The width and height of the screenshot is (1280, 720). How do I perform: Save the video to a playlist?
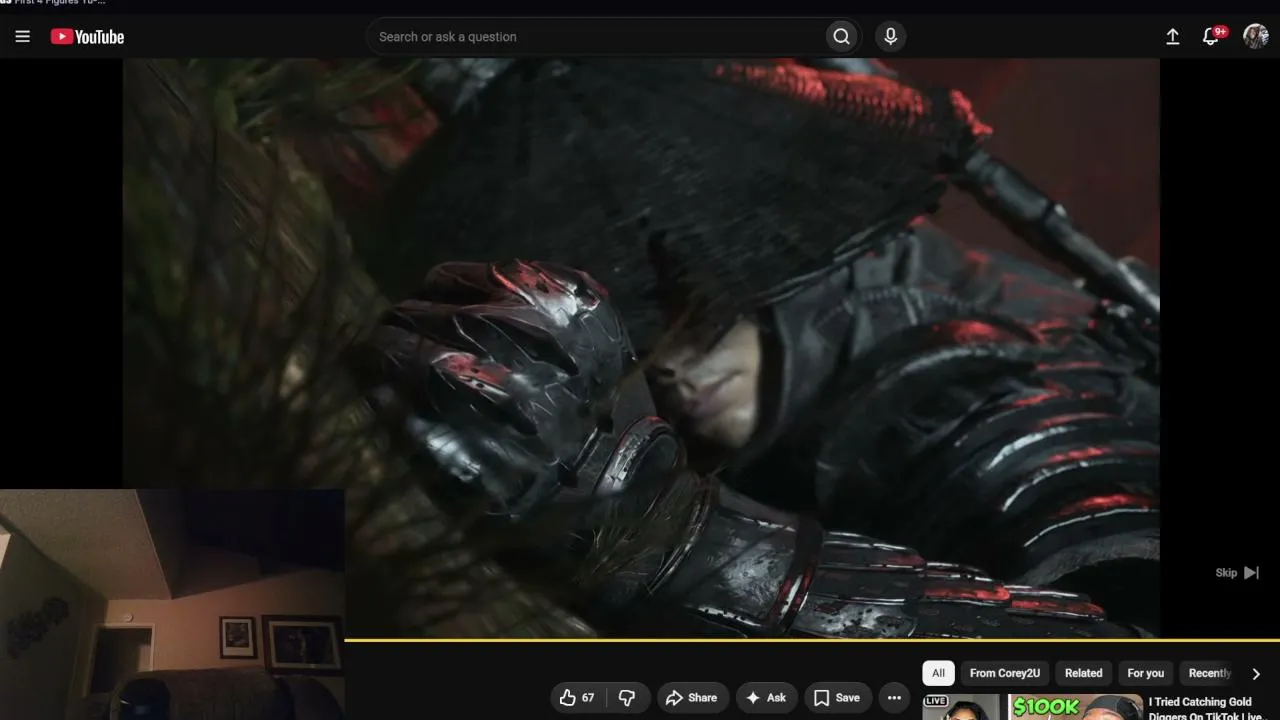coord(837,698)
